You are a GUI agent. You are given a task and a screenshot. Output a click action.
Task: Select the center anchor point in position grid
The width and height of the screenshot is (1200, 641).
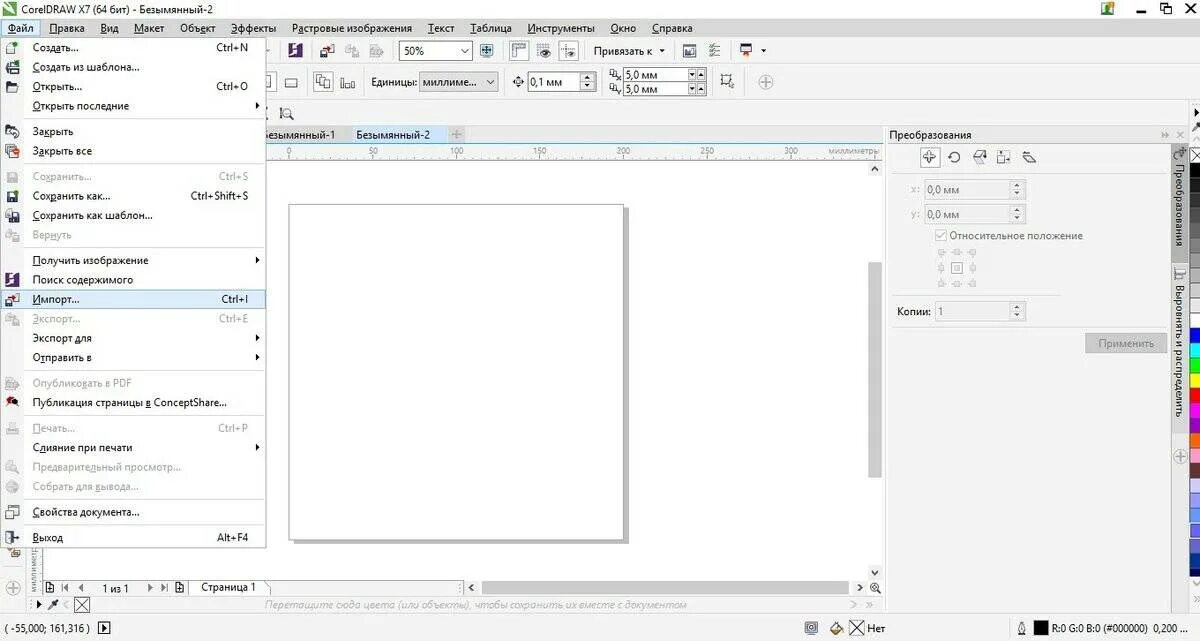tap(956, 268)
